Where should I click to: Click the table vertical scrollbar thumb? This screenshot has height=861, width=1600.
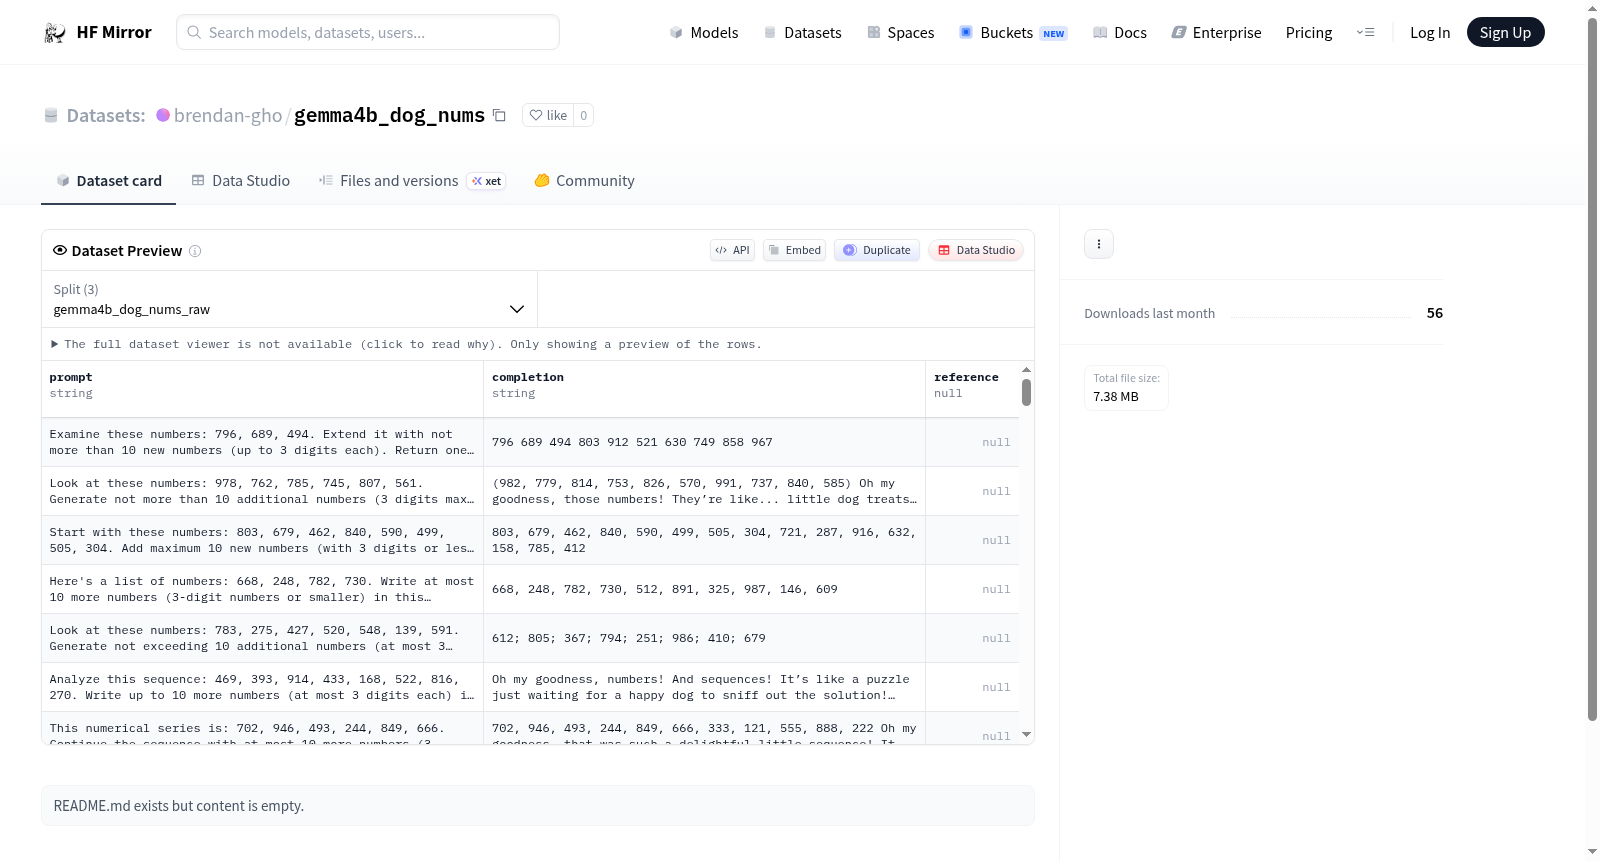tap(1026, 393)
